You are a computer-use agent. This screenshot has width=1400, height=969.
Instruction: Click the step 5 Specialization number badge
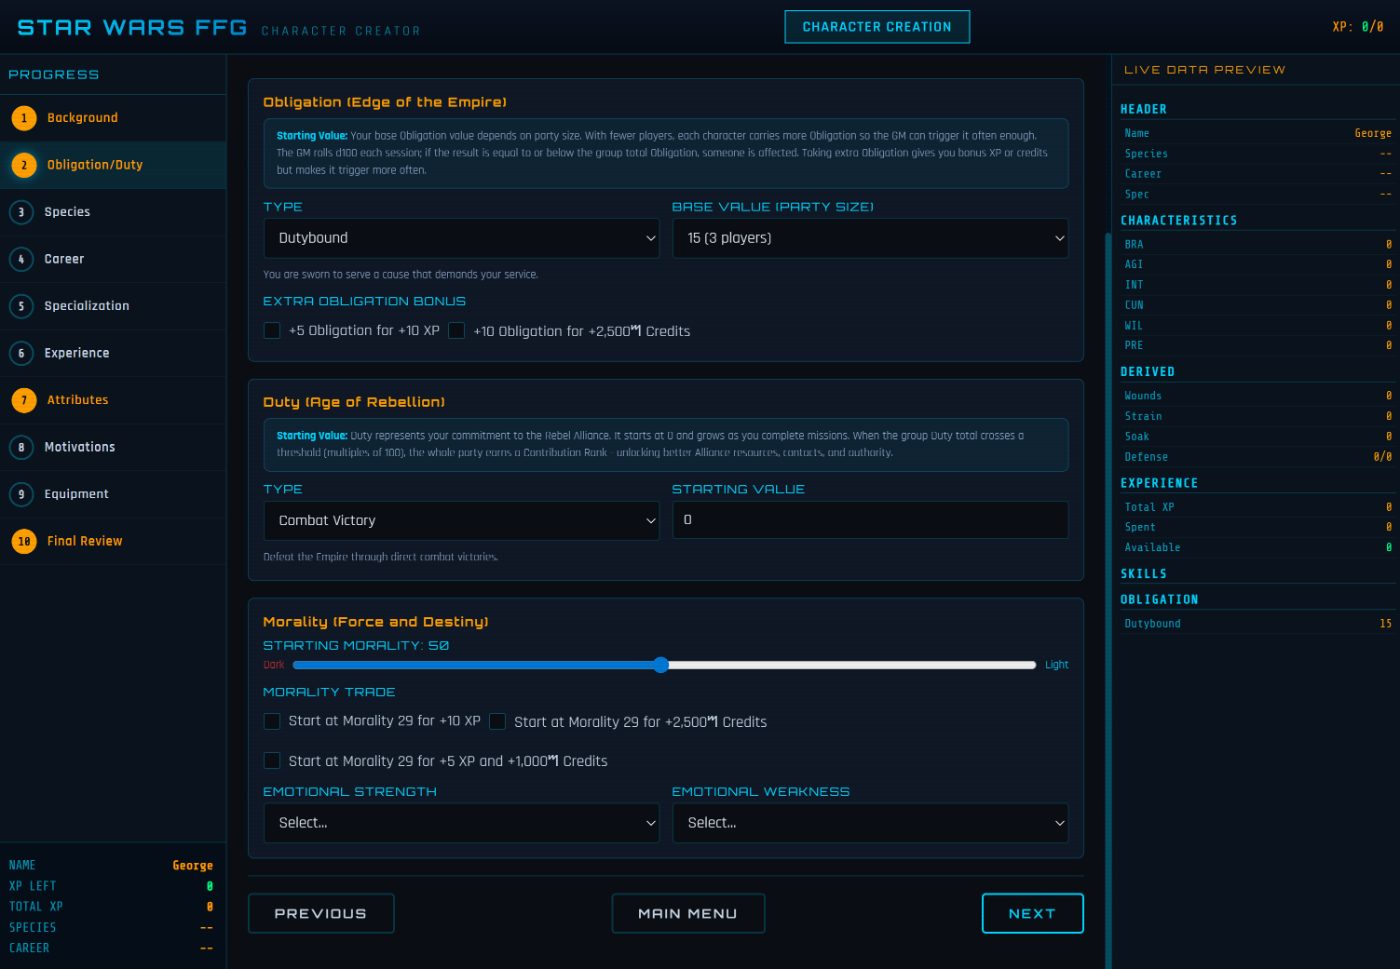[x=21, y=306]
